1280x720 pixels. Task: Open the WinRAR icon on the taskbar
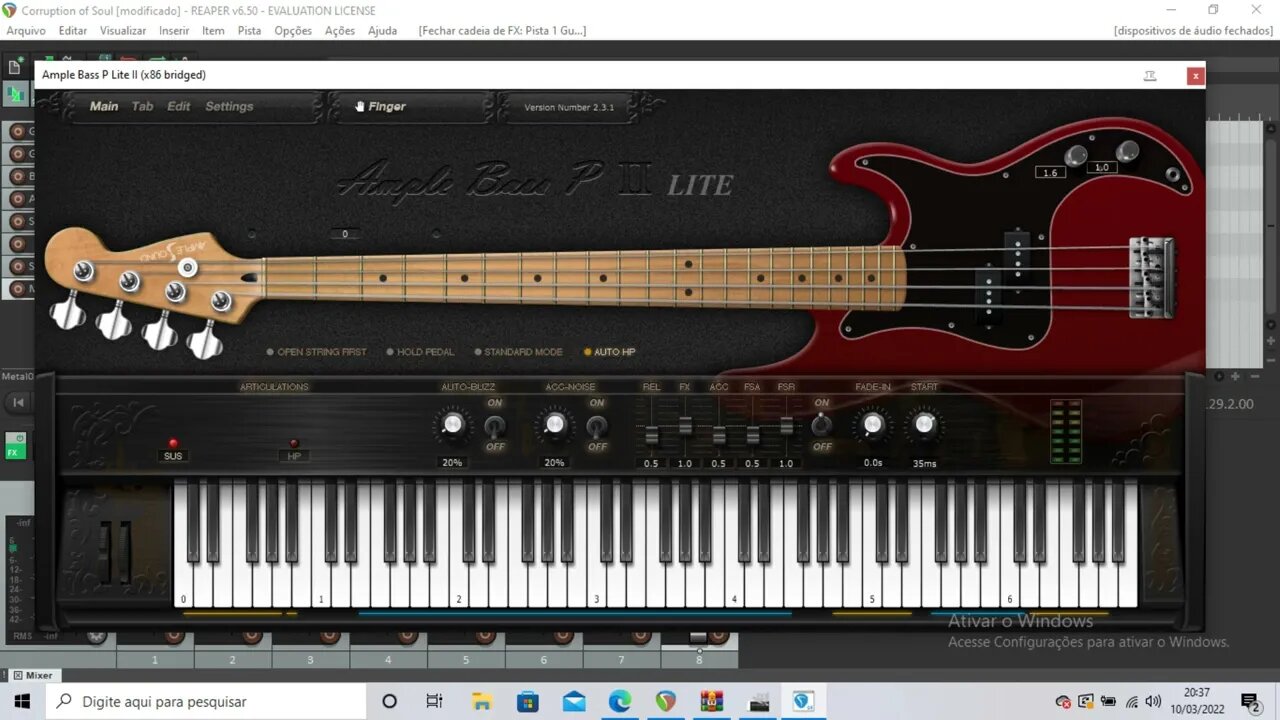[x=712, y=701]
